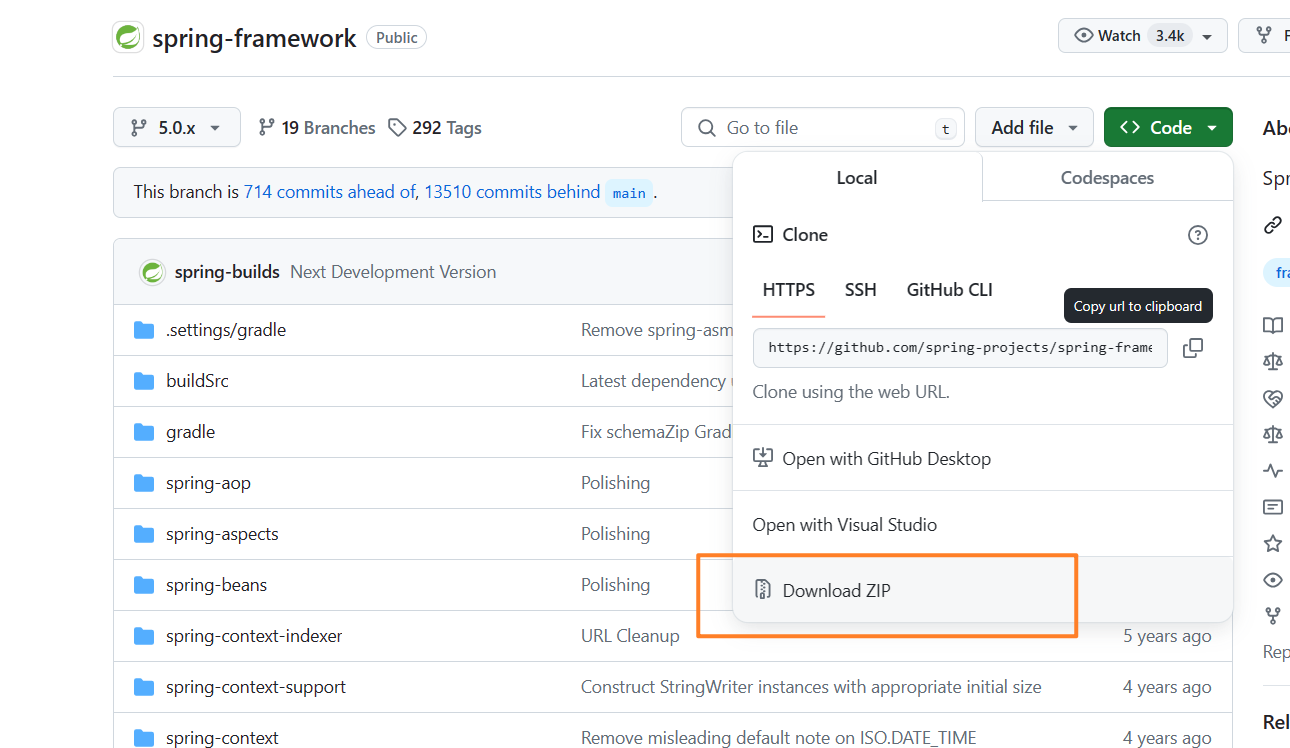Image resolution: width=1290 pixels, height=748 pixels.
Task: Click the branches icon beside 19 Branches
Action: (266, 128)
